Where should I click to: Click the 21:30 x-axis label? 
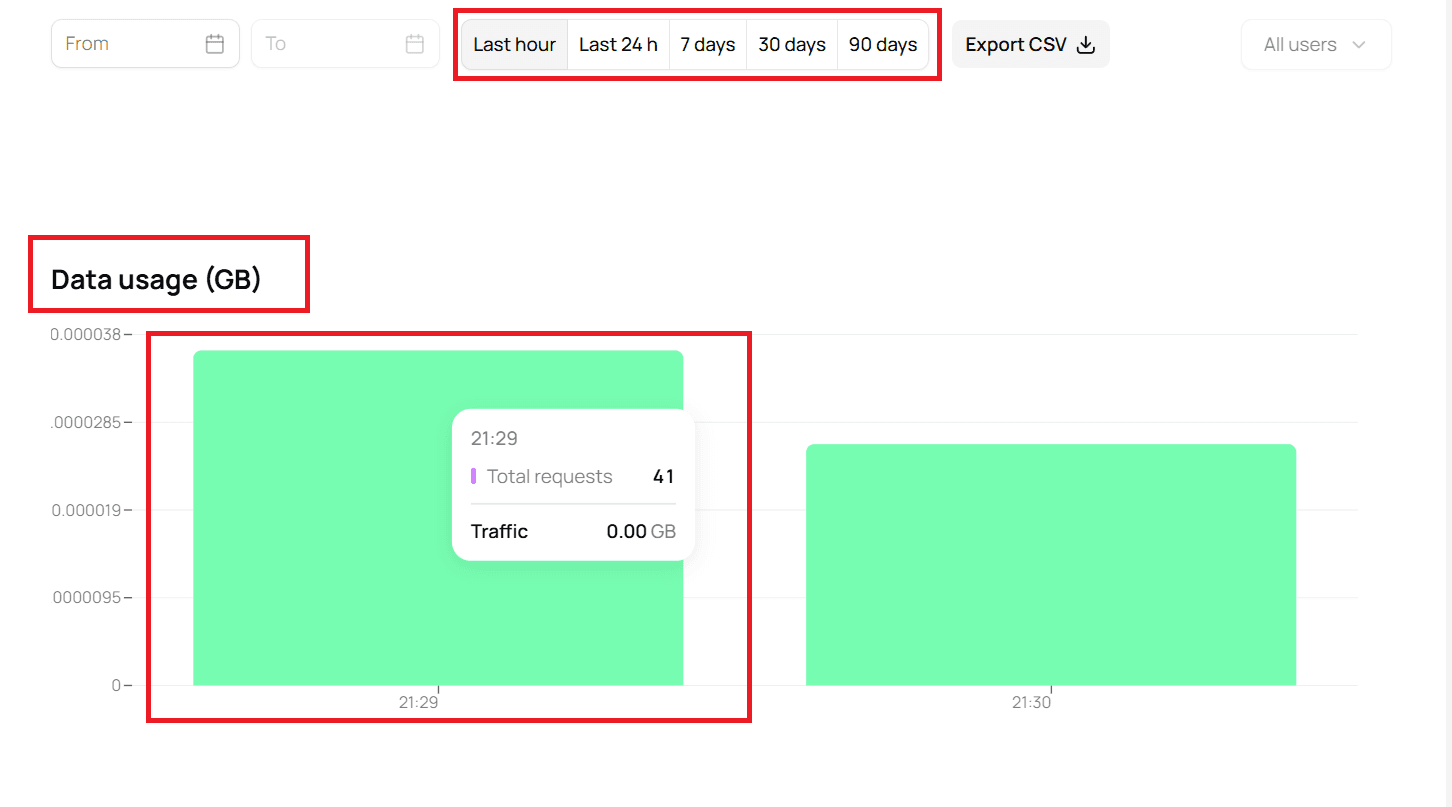coord(1031,703)
